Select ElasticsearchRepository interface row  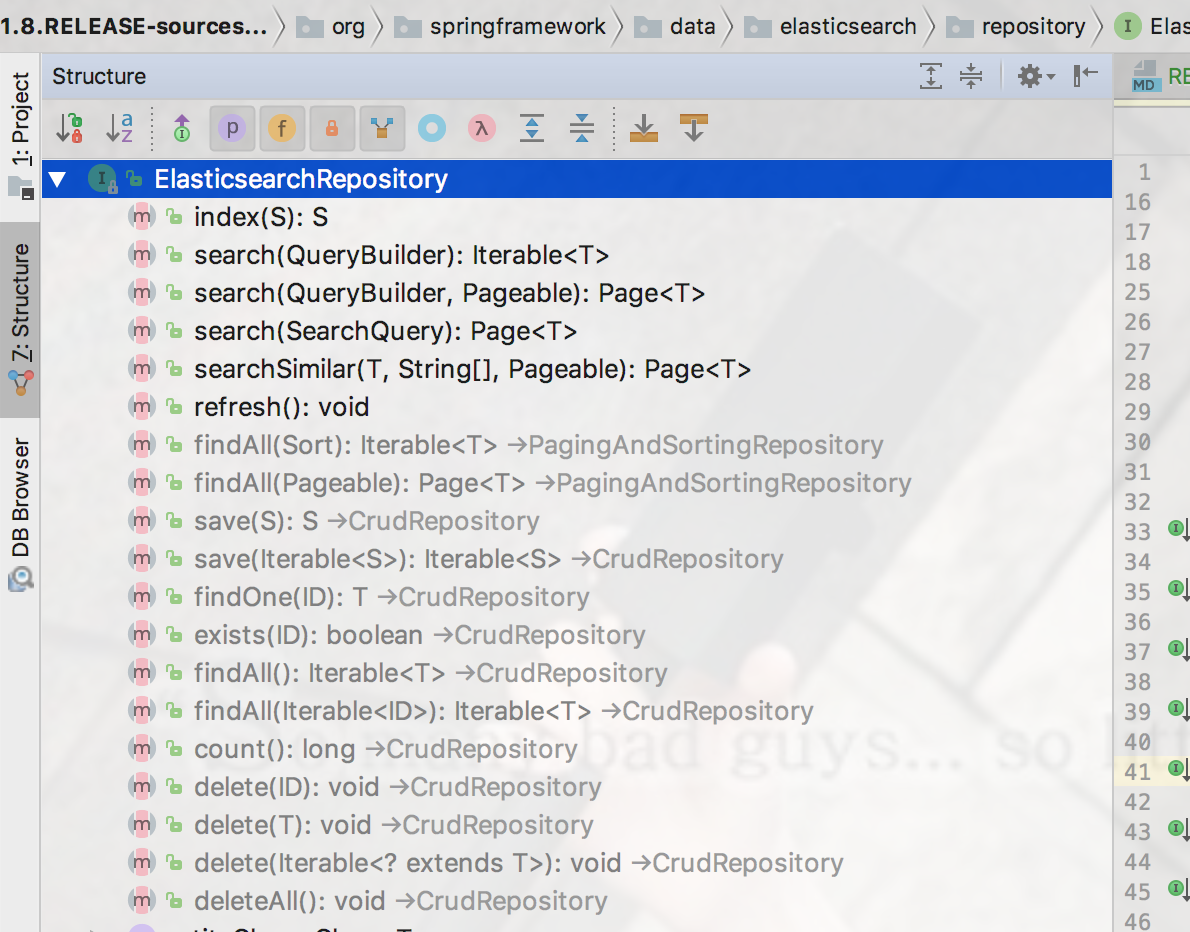point(577,179)
